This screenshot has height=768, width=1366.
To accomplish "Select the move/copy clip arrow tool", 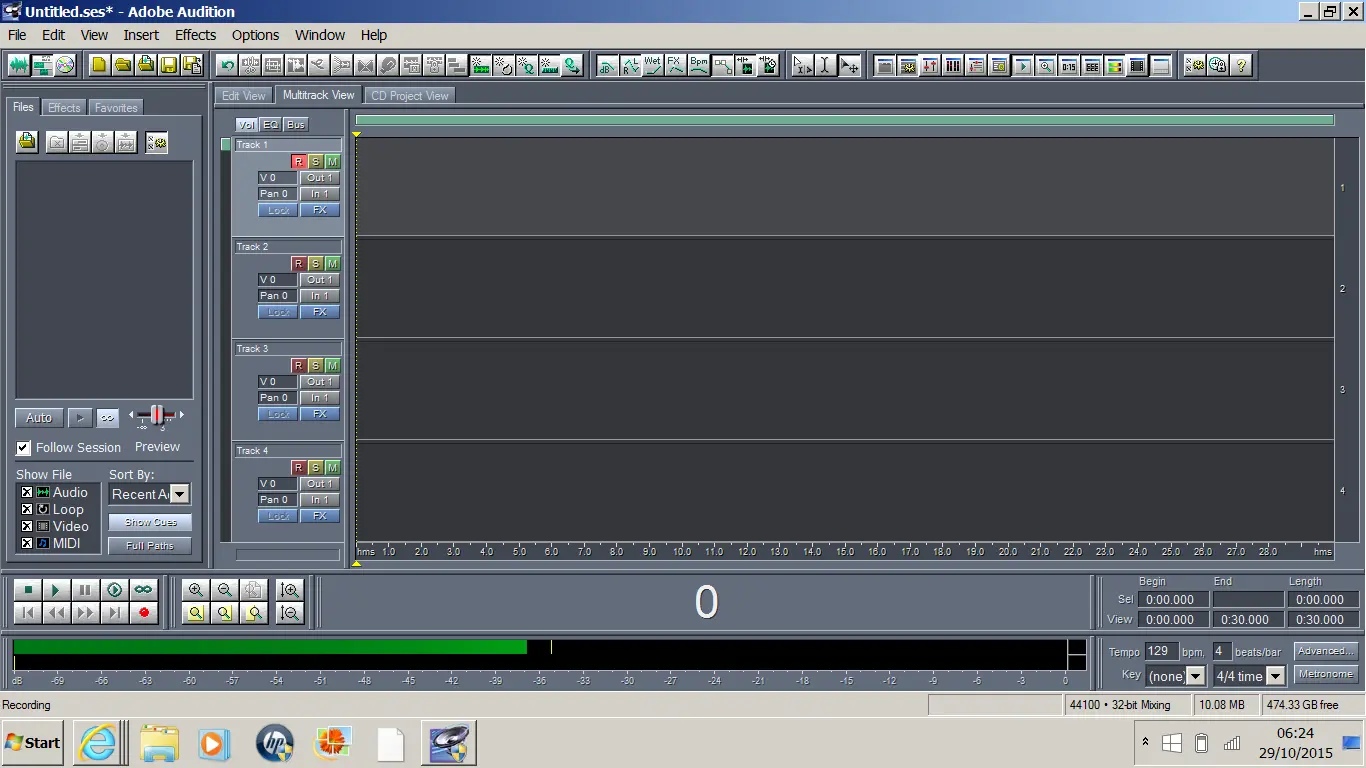I will [849, 66].
